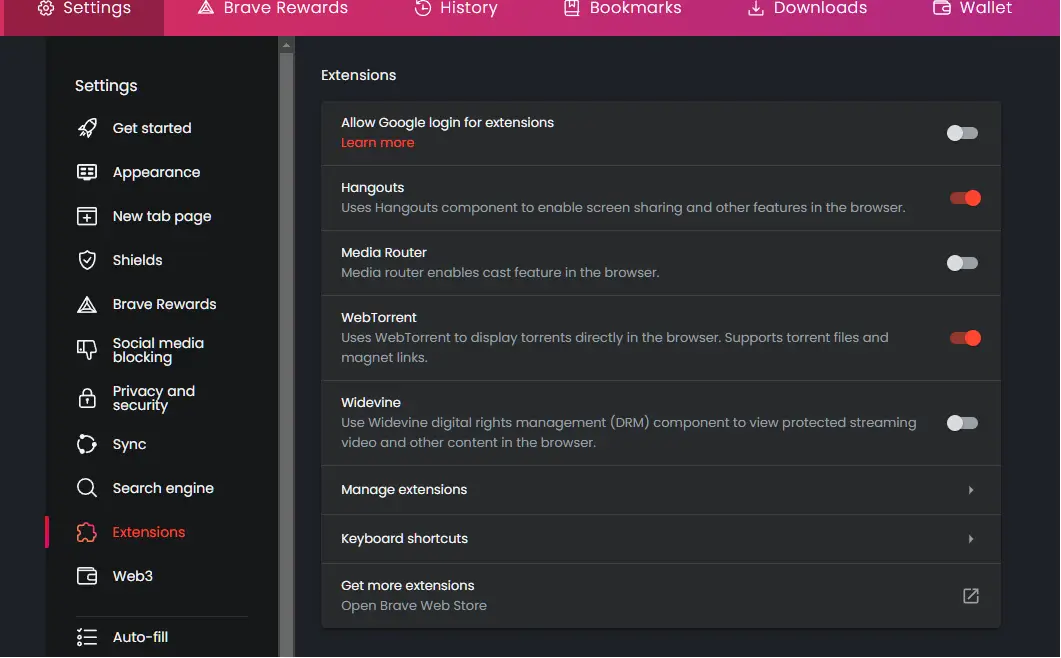Go to Web3 settings section

(132, 576)
